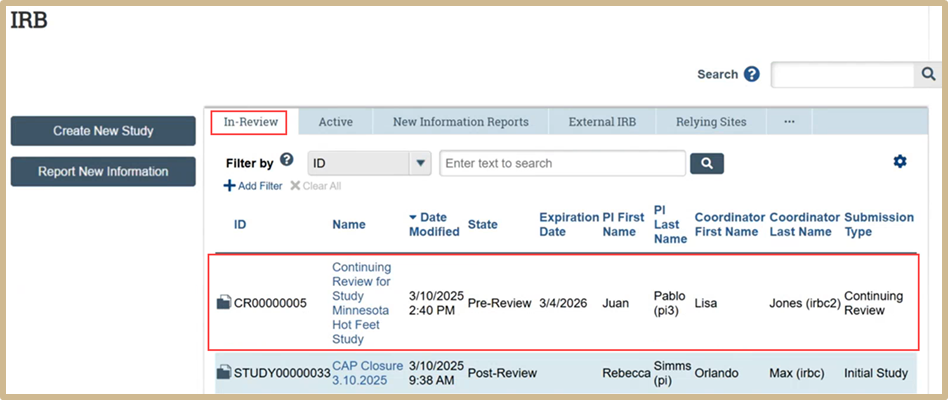
Task: Click the folder icon beside STUDY00000033
Action: click(224, 373)
